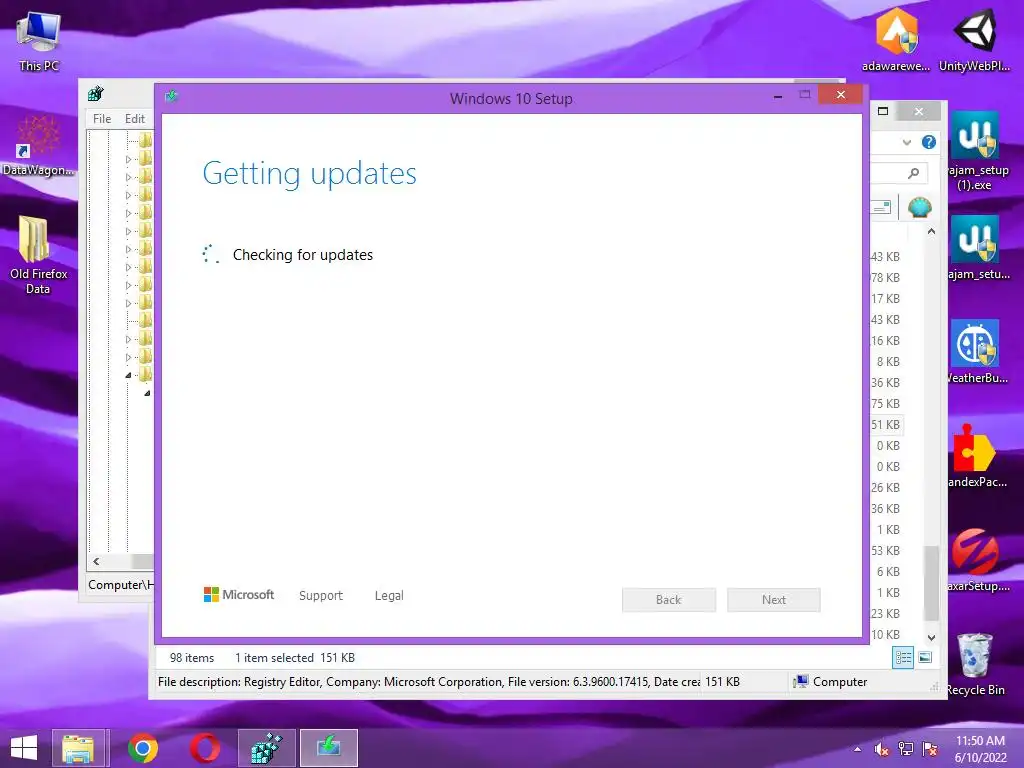
Task: Click the Support link in Setup
Action: tap(321, 596)
